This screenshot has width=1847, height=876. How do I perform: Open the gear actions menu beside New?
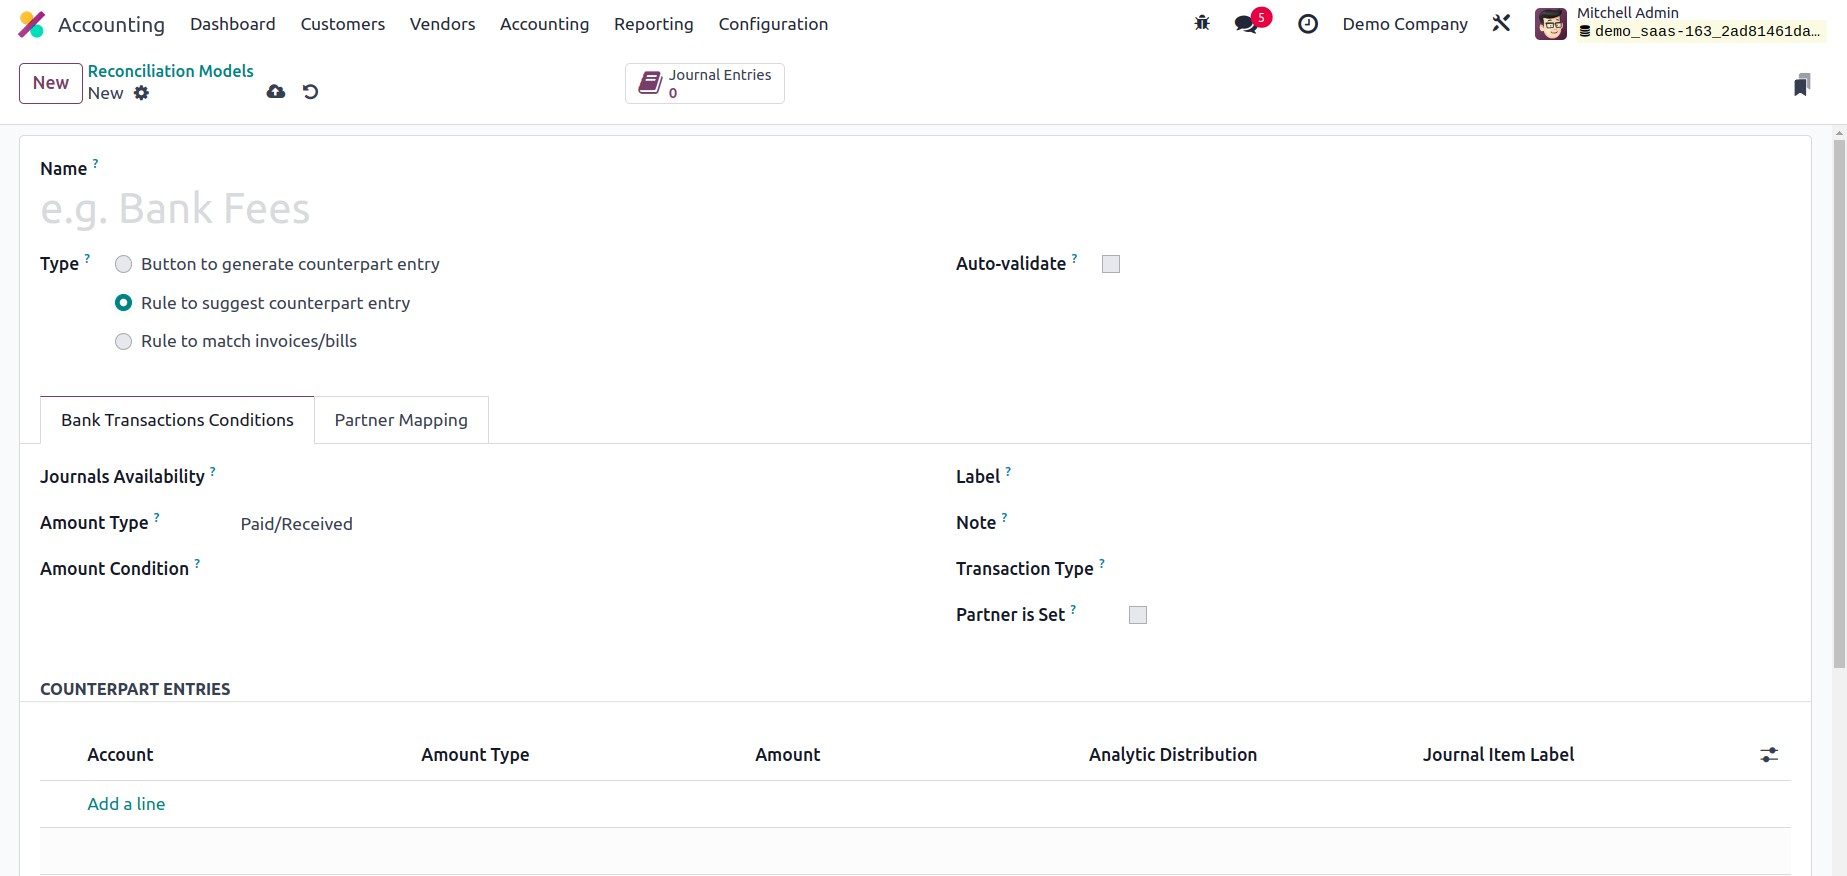(142, 93)
